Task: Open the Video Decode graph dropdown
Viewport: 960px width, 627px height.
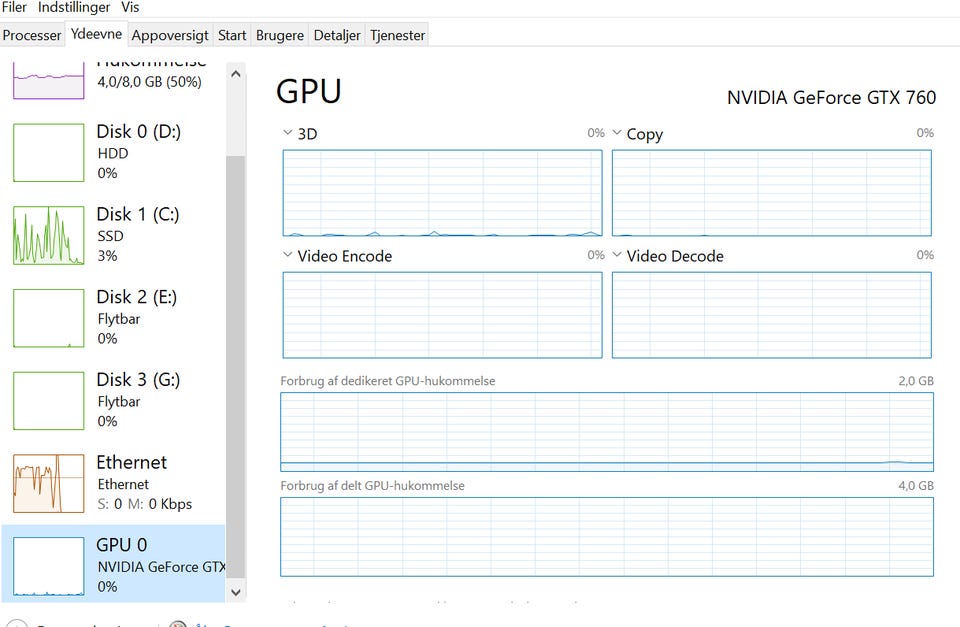Action: pos(617,255)
